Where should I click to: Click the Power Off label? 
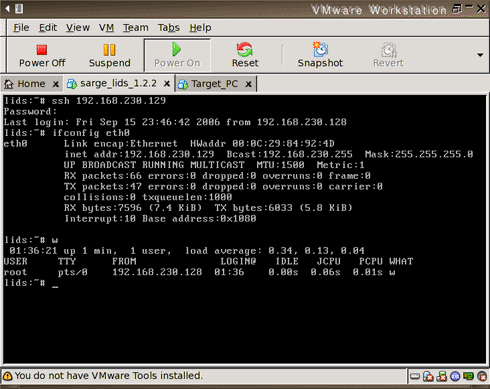pyautogui.click(x=42, y=63)
